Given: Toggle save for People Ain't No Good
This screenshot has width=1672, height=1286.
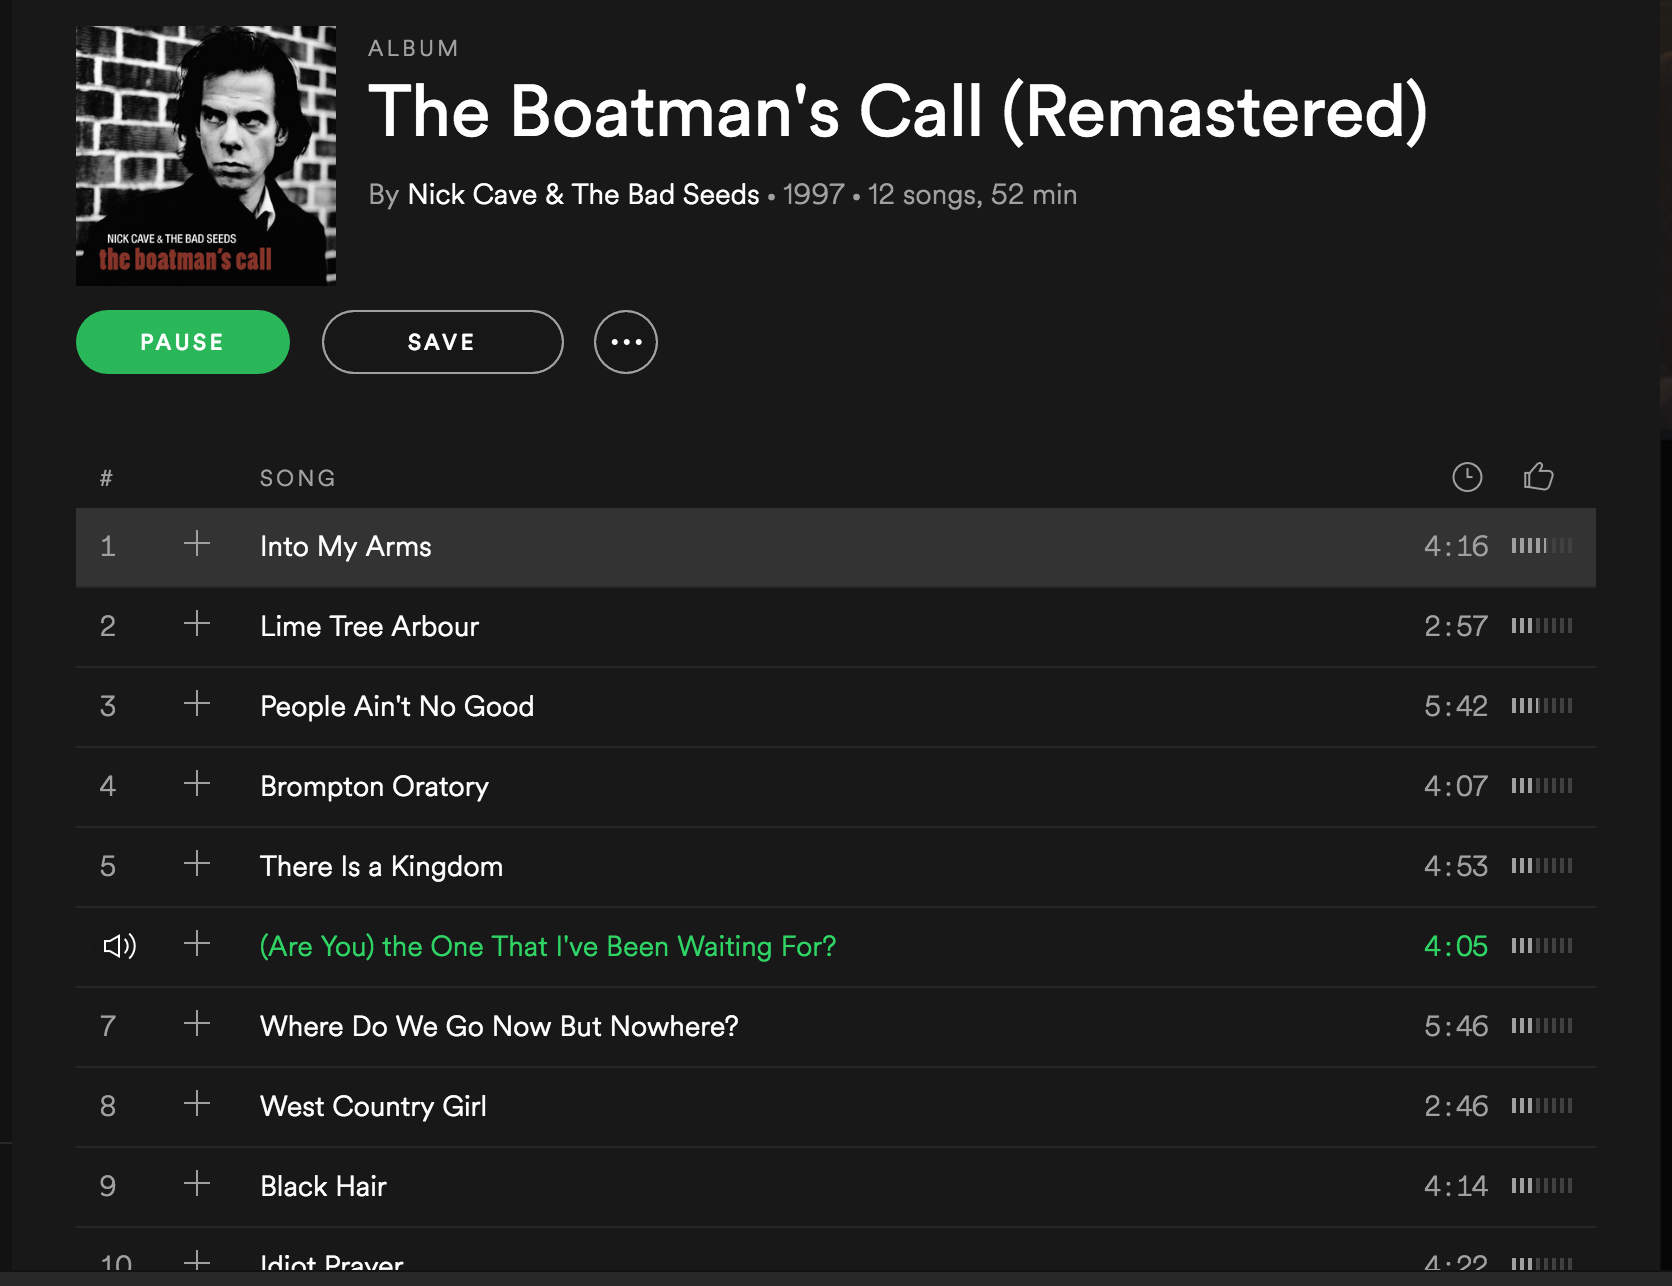Looking at the screenshot, I should click(197, 704).
